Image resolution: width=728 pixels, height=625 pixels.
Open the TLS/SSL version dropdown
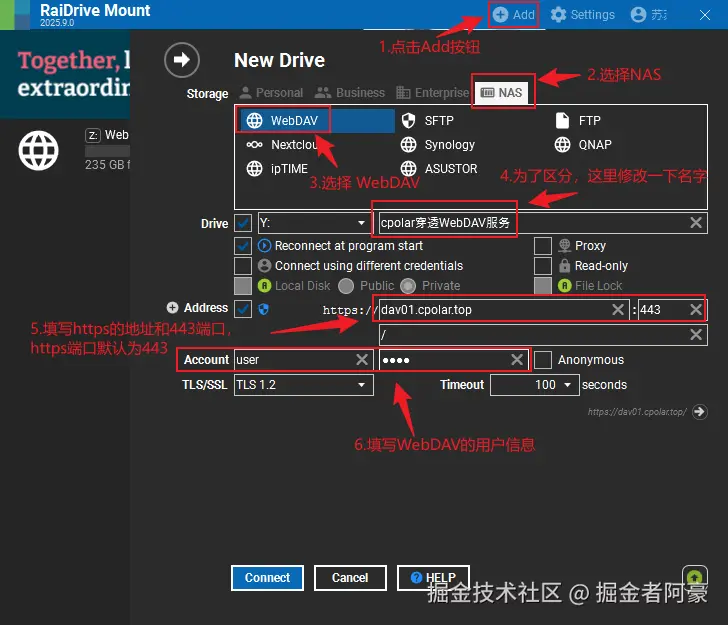click(304, 385)
